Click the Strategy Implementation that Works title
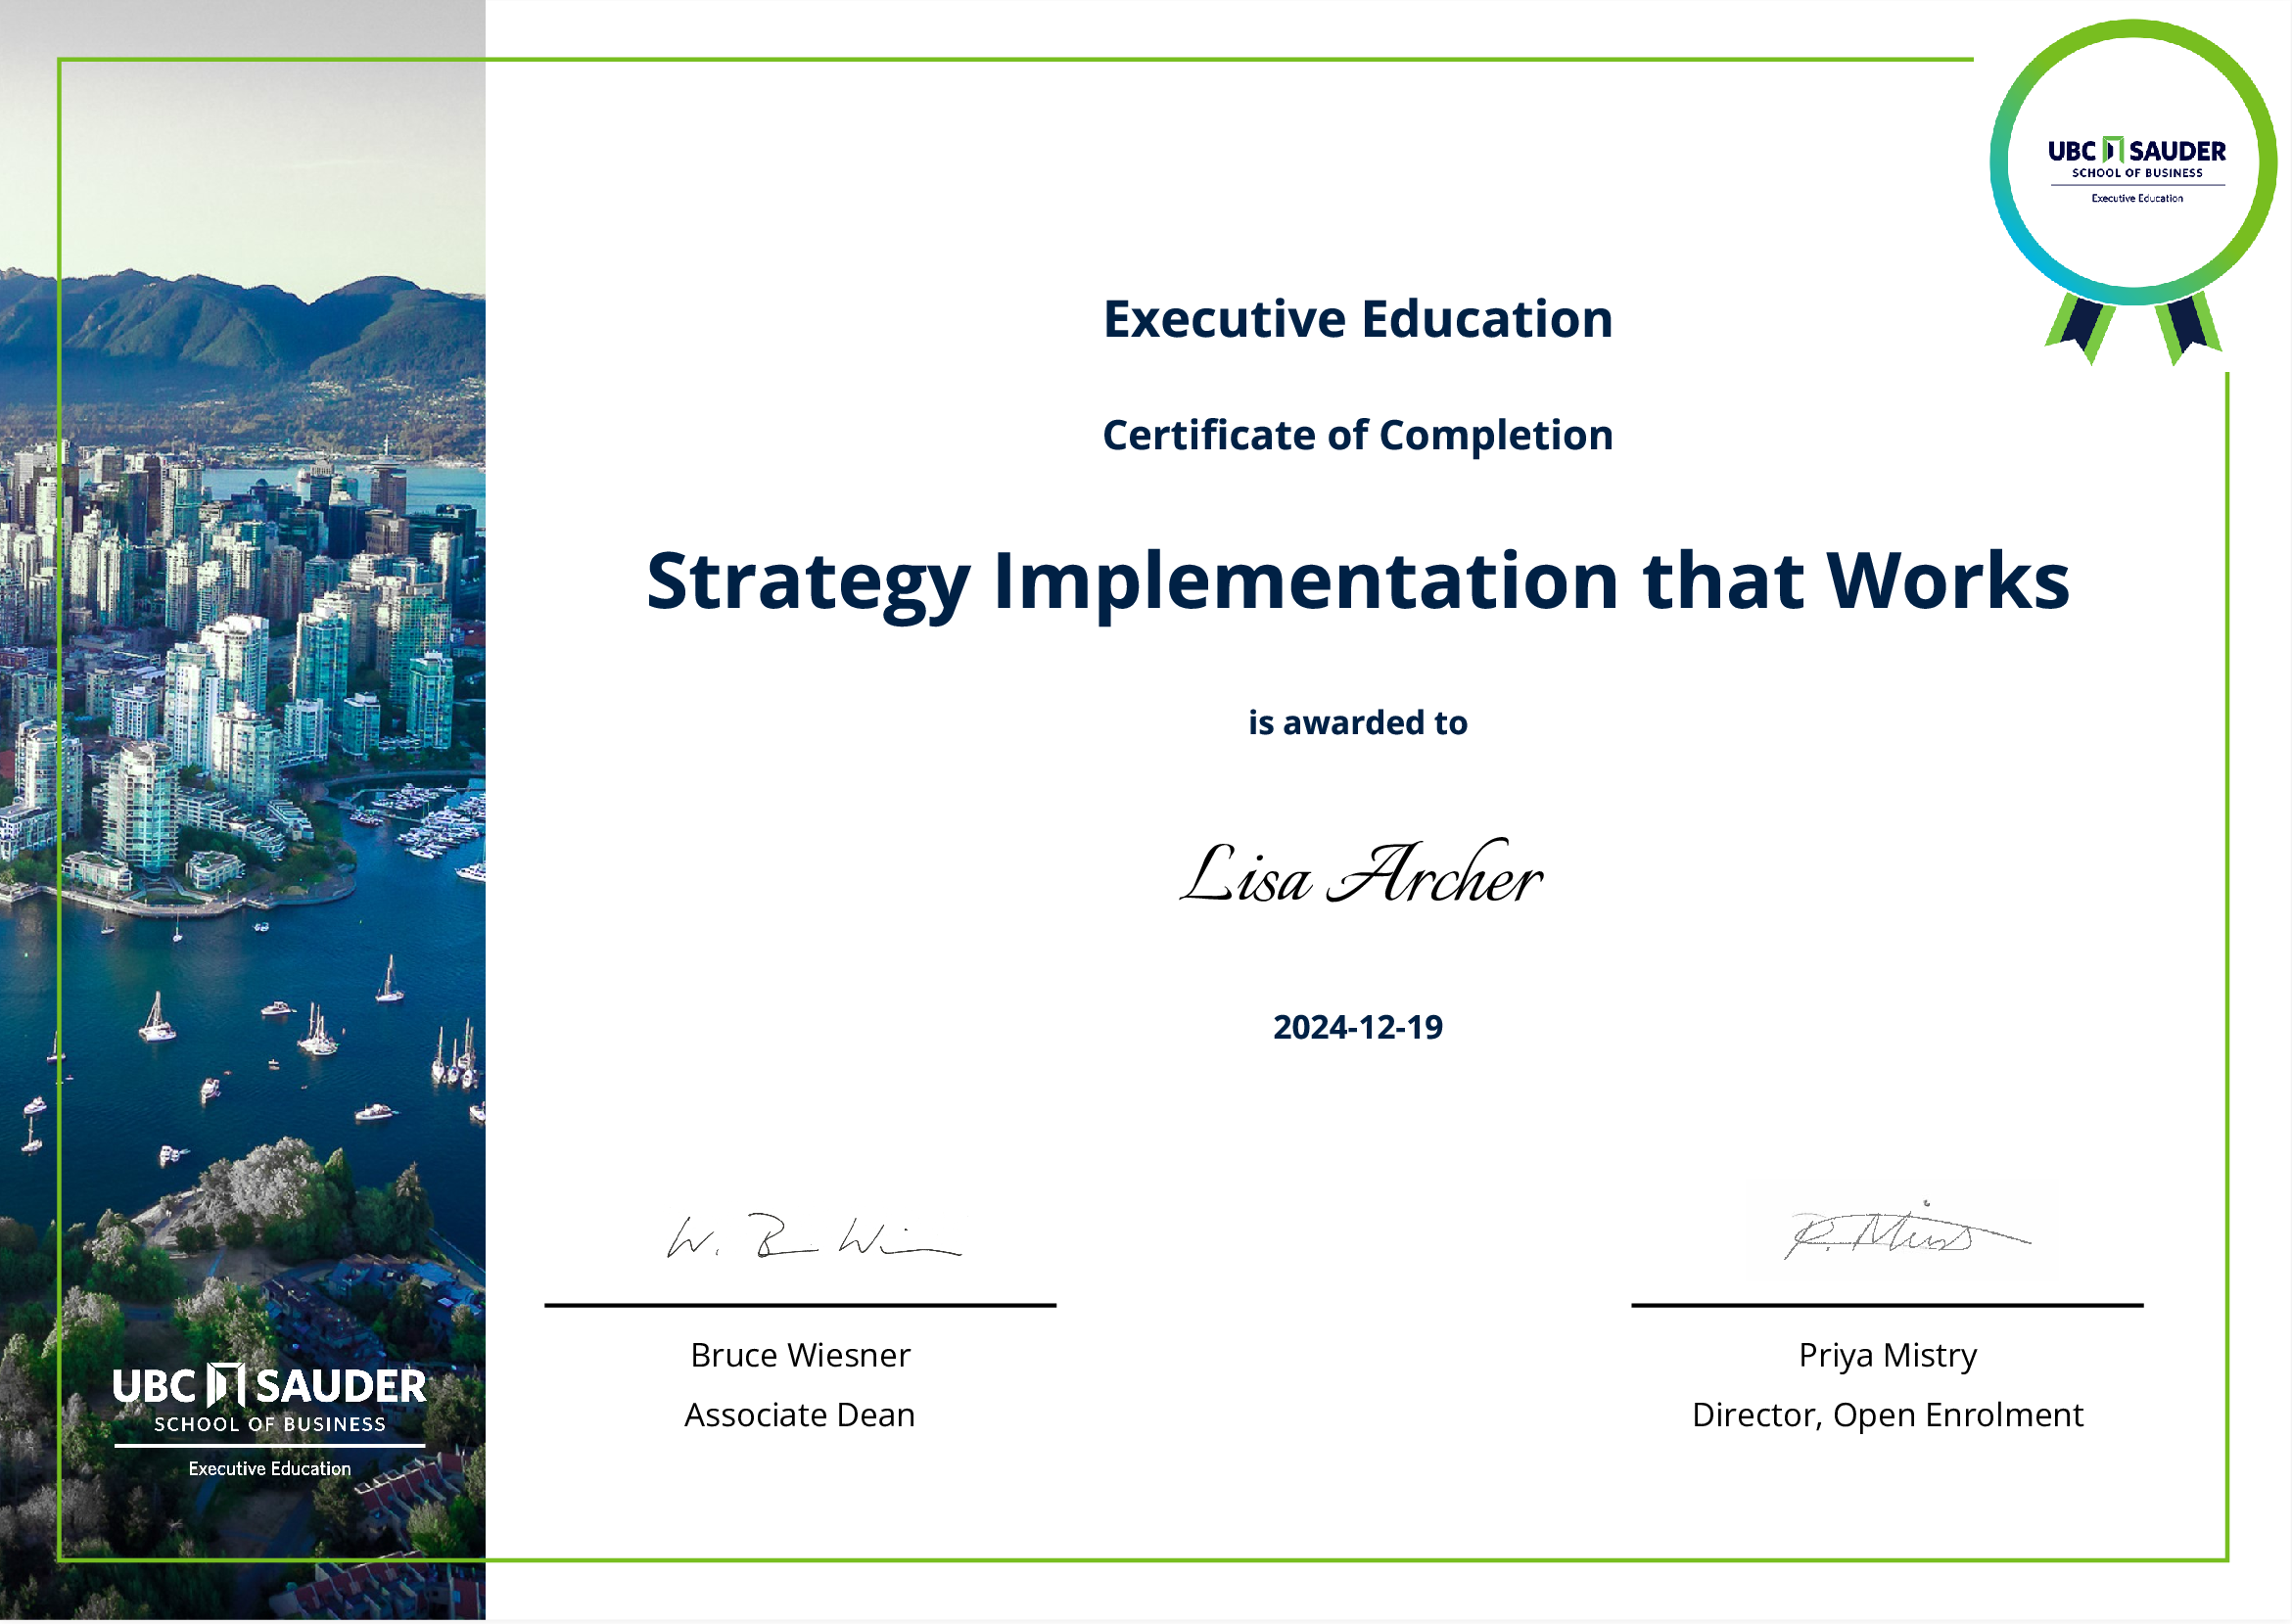Image resolution: width=2292 pixels, height=1624 pixels. (x=1357, y=581)
